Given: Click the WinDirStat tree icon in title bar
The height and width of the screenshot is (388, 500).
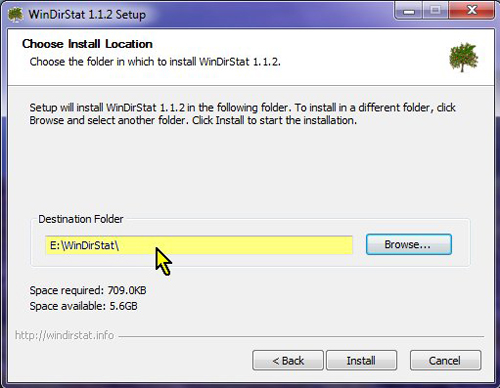Looking at the screenshot, I should click(x=15, y=15).
